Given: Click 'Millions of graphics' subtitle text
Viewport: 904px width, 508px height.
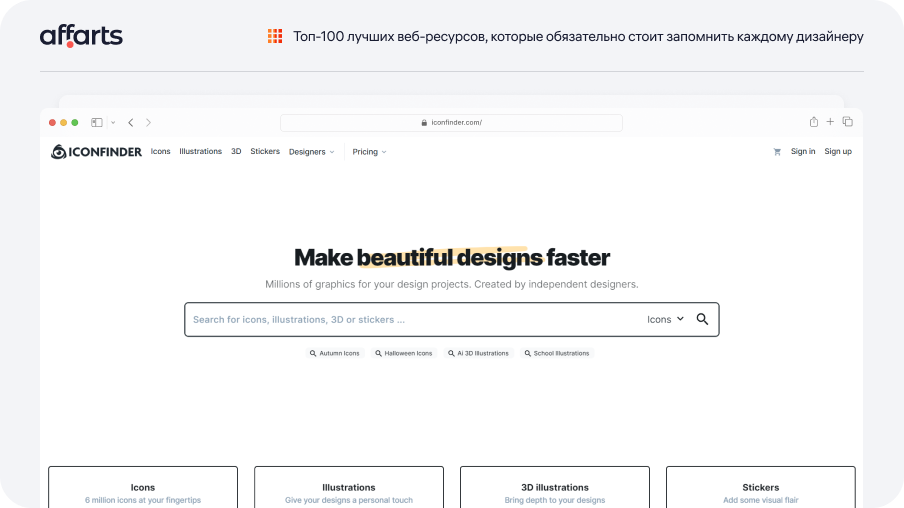Looking at the screenshot, I should click(452, 284).
